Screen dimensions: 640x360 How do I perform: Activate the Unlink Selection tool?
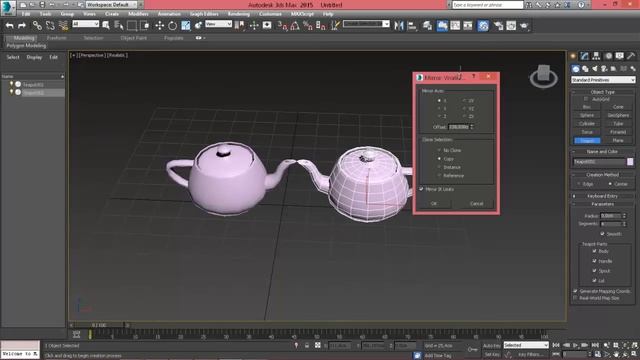50,25
